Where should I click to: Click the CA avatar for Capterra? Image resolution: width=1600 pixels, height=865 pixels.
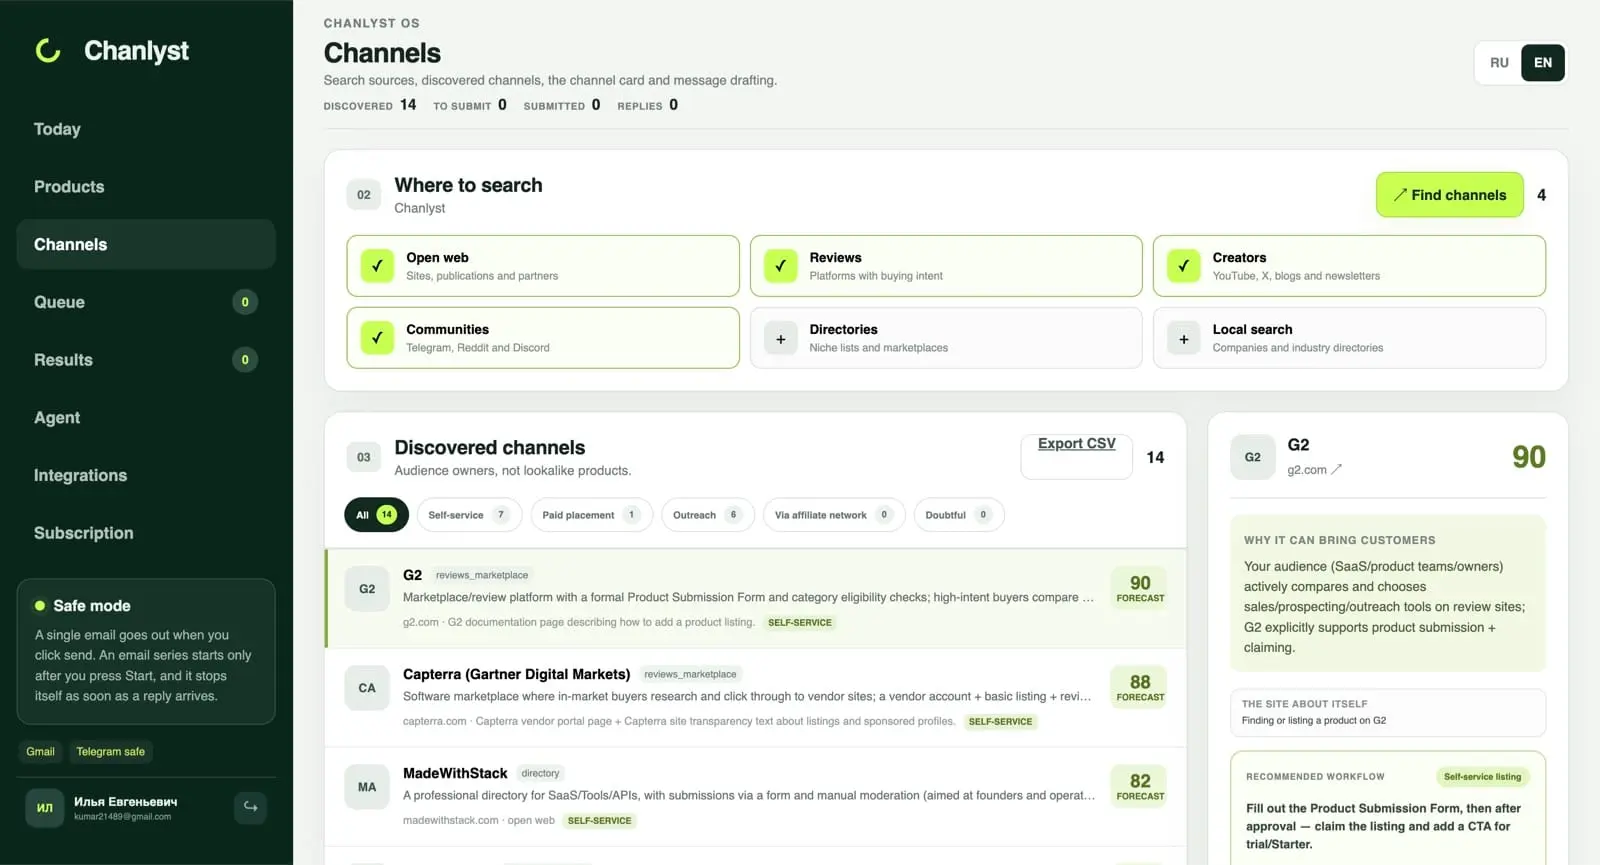point(367,688)
